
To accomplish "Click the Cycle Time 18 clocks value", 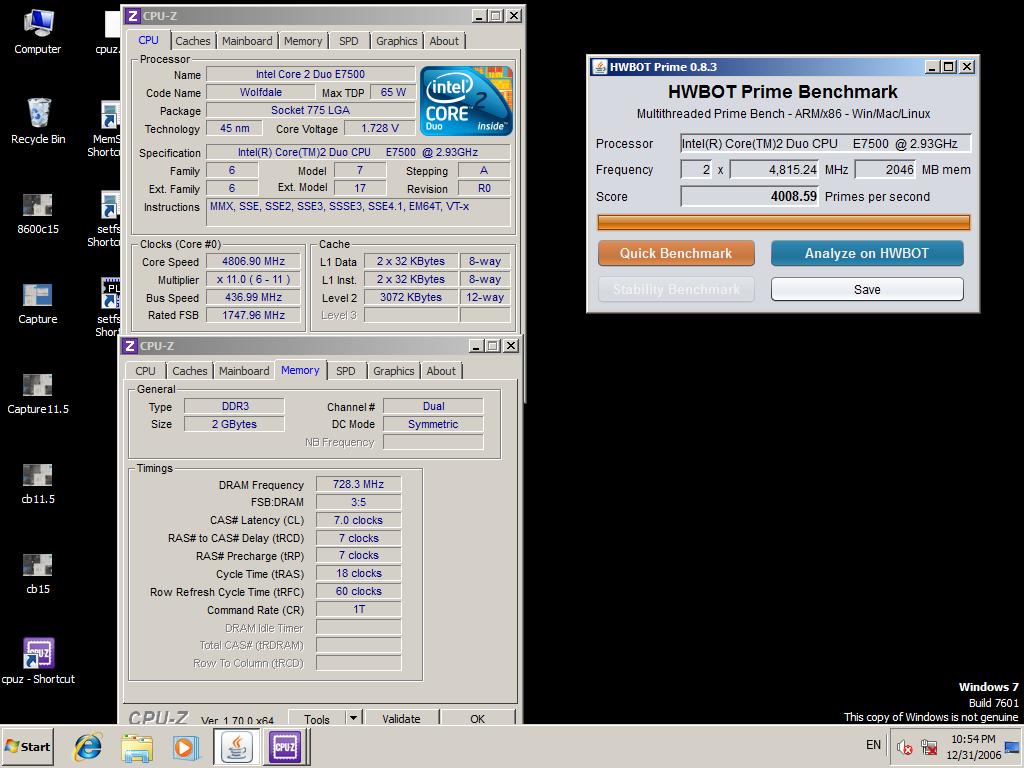I will (359, 573).
